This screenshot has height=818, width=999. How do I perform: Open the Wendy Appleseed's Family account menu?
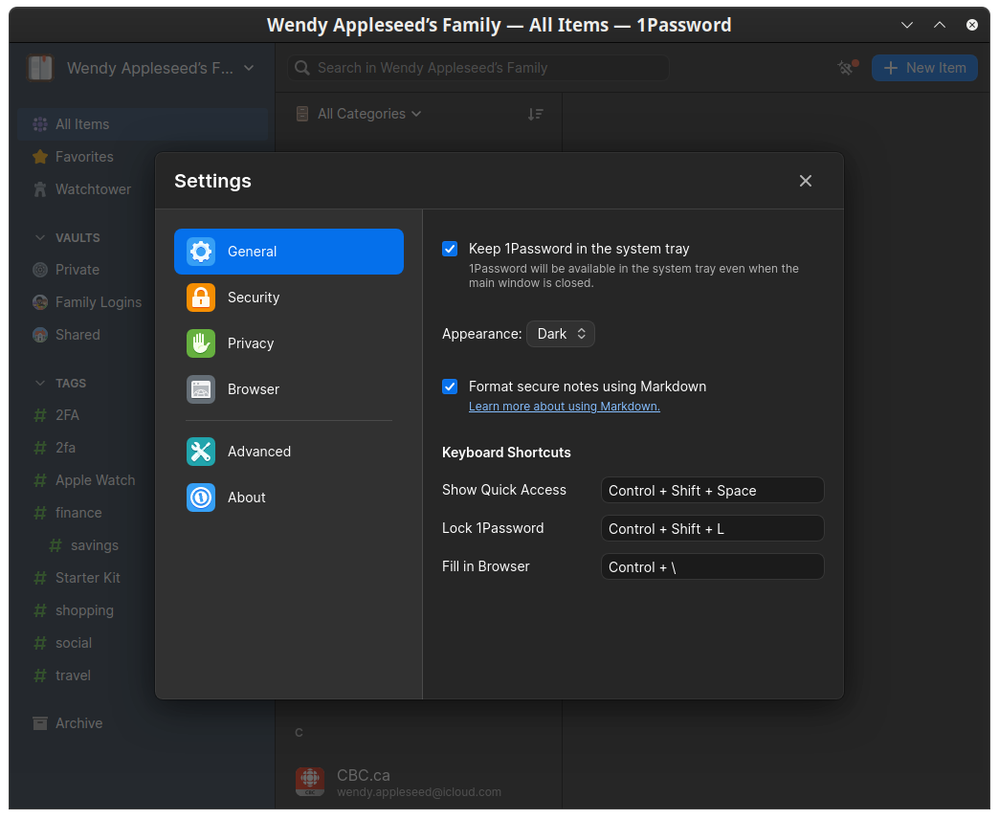[142, 68]
